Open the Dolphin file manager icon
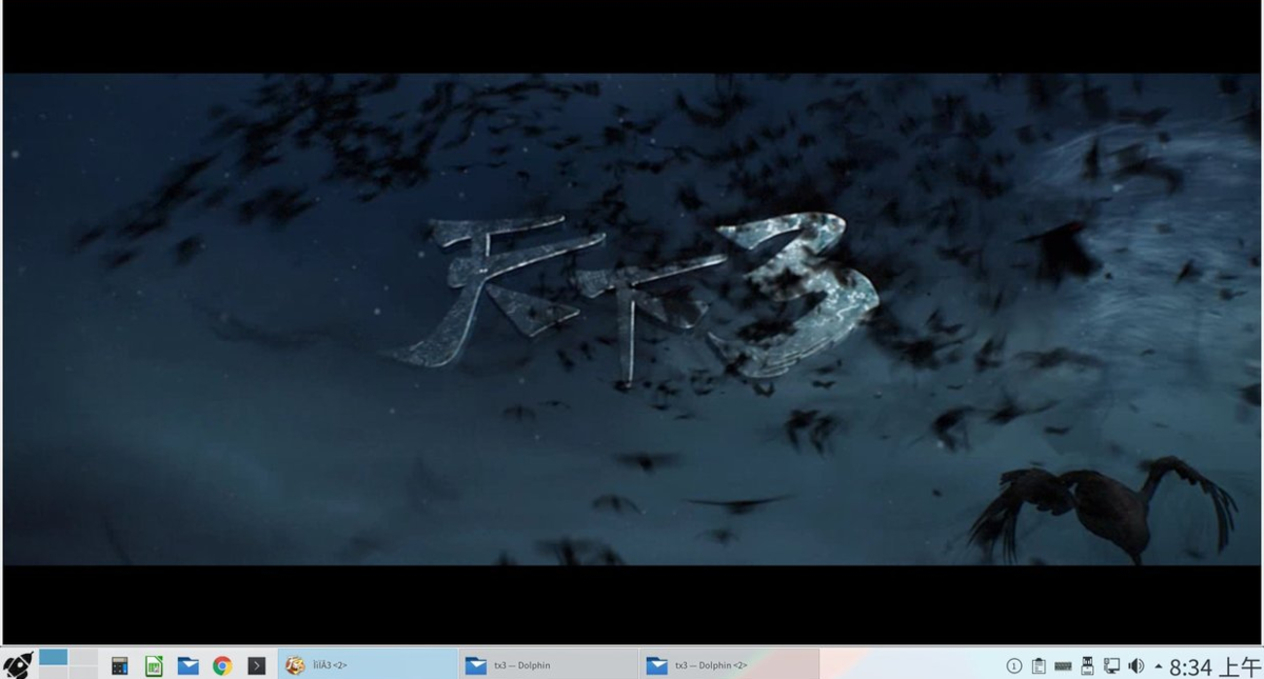 click(x=189, y=665)
